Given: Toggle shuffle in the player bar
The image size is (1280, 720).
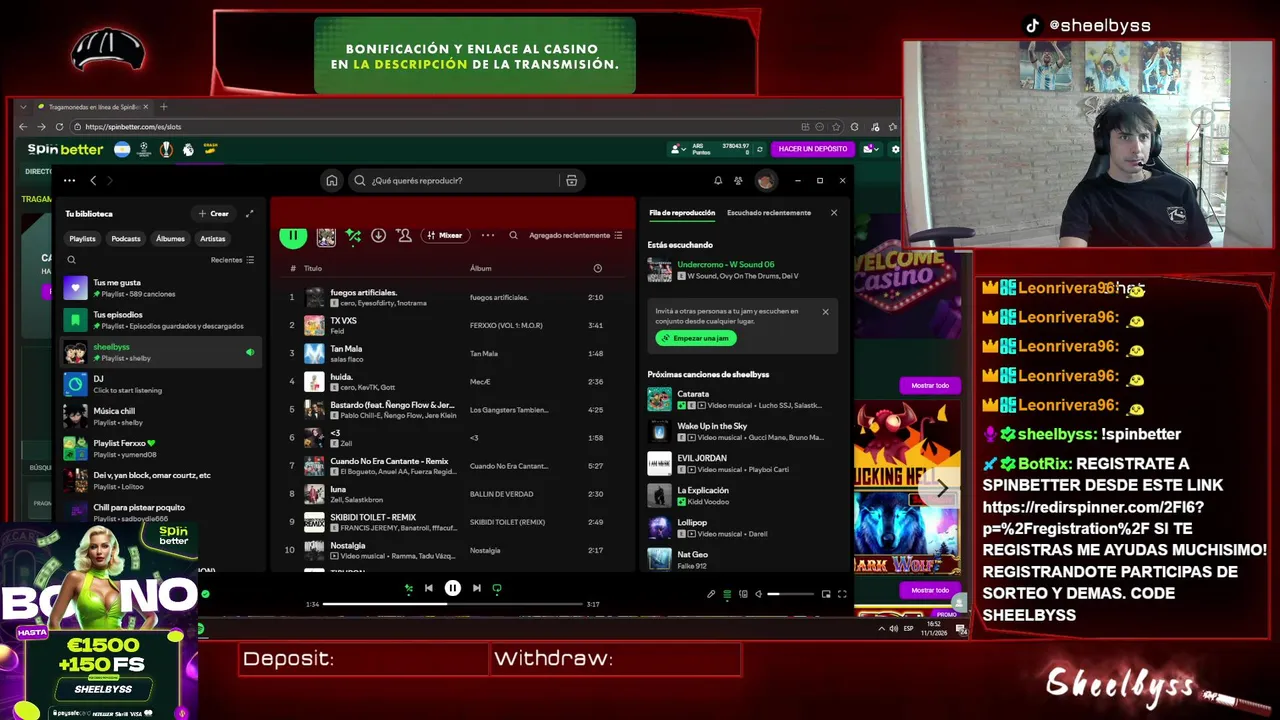Looking at the screenshot, I should (408, 589).
